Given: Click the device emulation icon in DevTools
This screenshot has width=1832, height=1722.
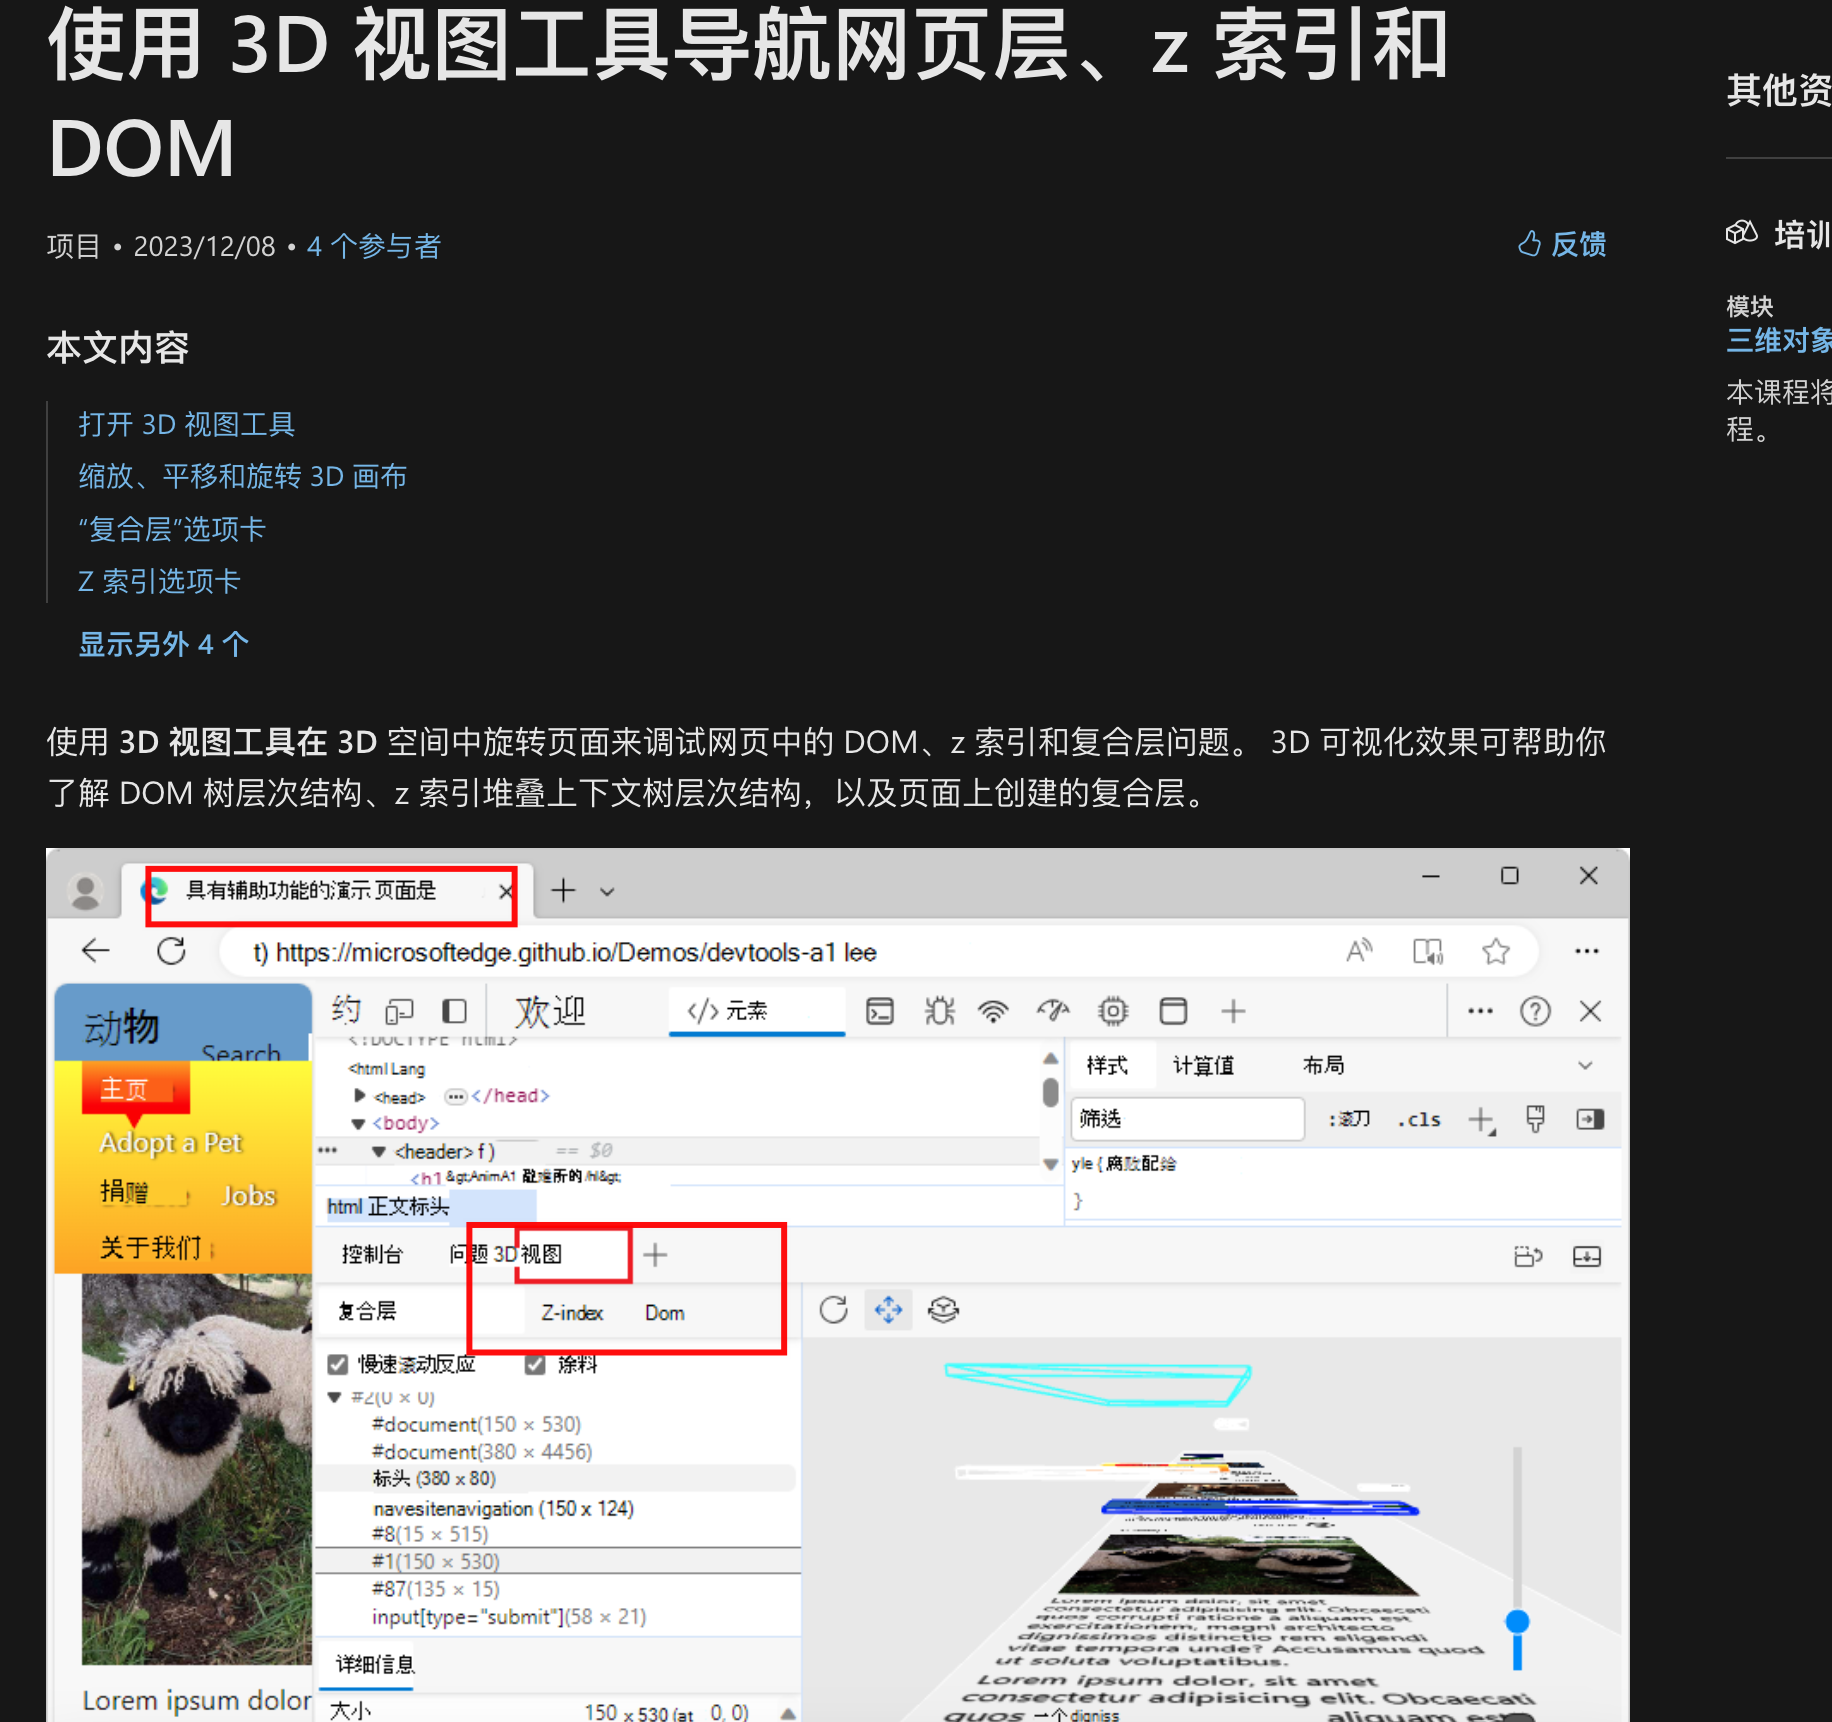Looking at the screenshot, I should point(400,1012).
